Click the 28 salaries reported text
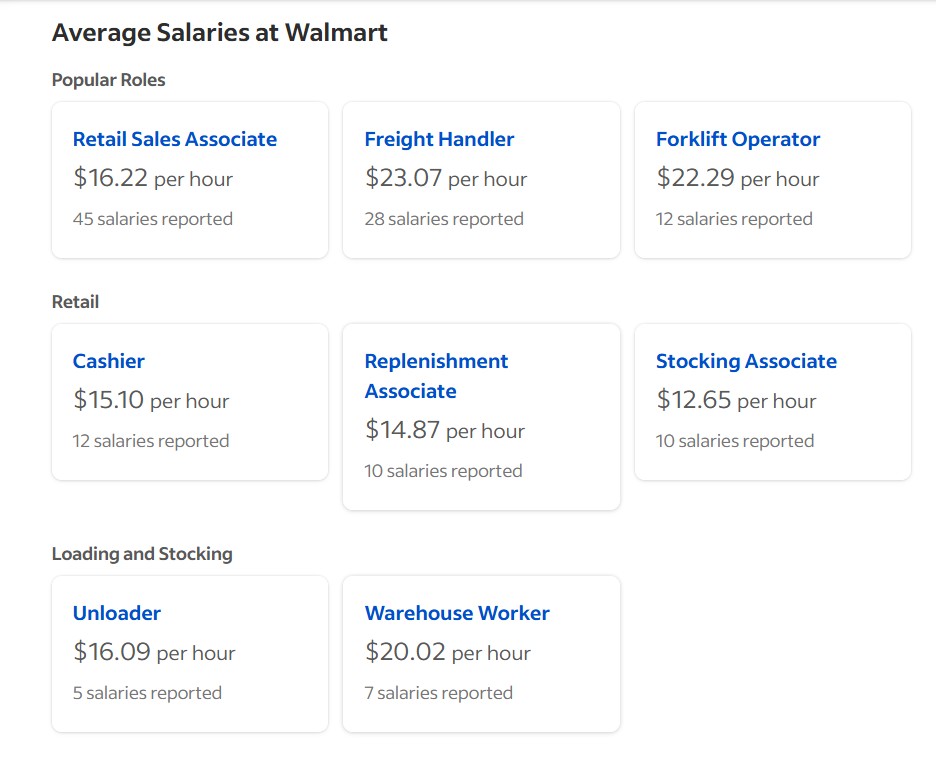Screen dimensions: 936x763 (x=444, y=219)
